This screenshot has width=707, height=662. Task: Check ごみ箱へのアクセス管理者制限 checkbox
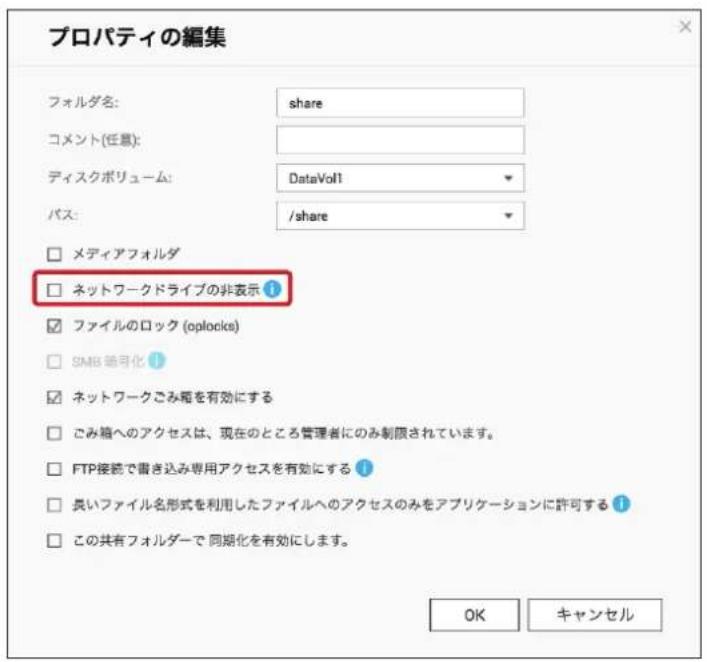(x=54, y=433)
